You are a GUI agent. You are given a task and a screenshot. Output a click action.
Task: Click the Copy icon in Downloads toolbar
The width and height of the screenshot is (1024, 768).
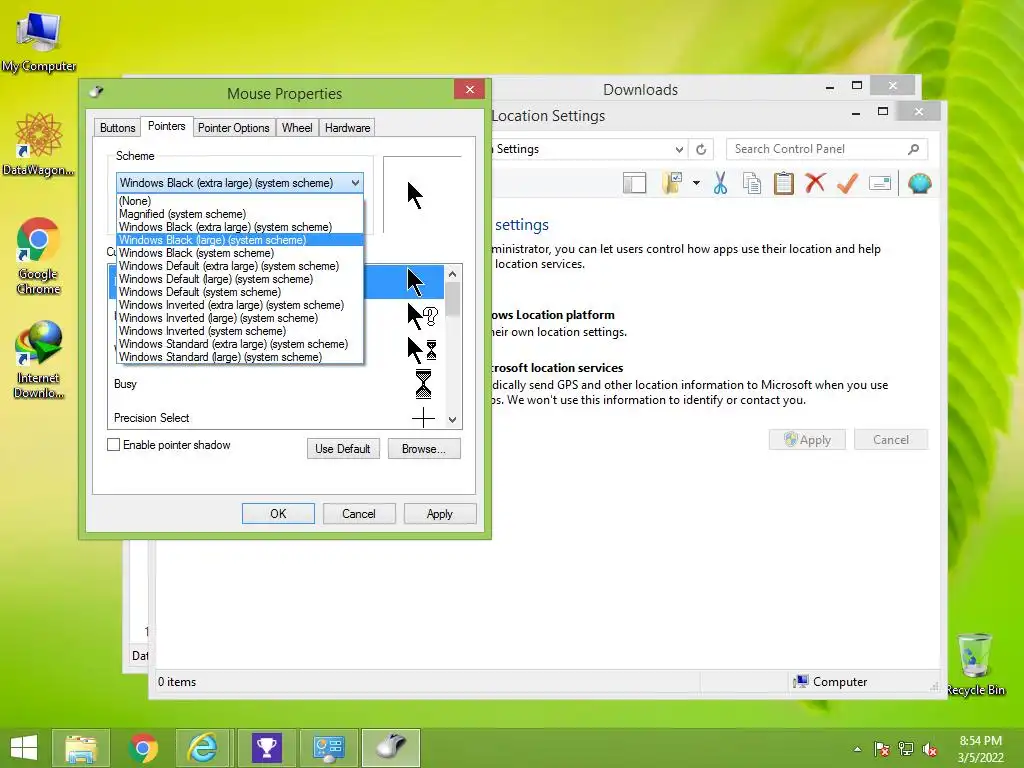[x=752, y=184]
